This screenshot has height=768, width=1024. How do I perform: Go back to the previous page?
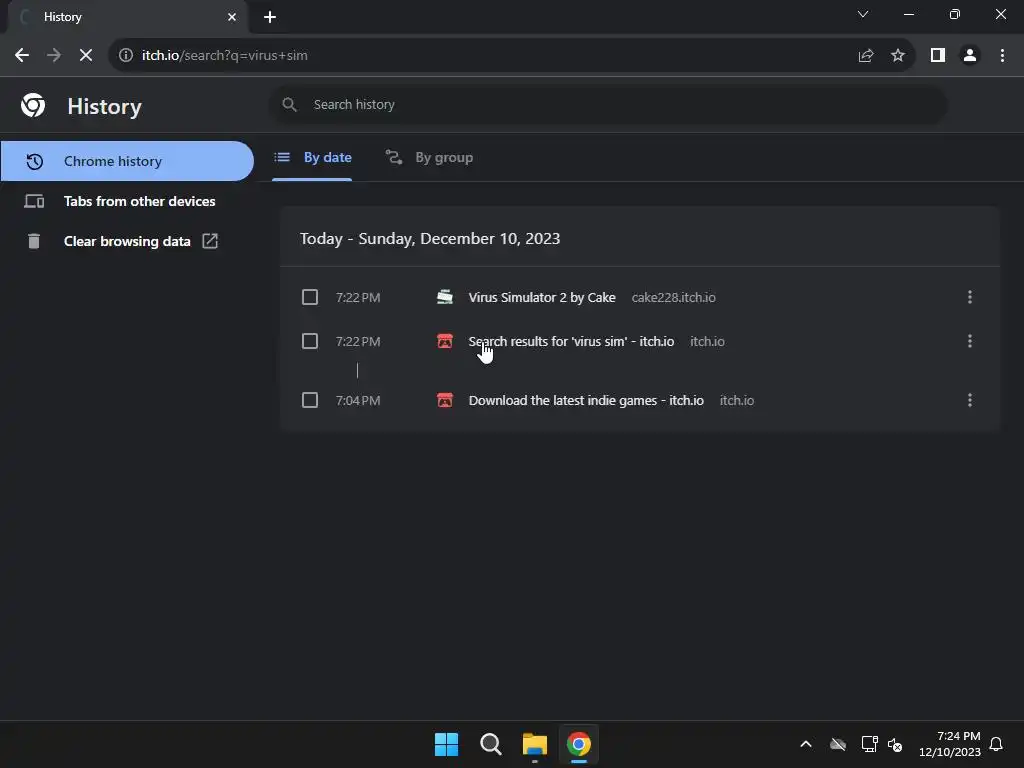pos(22,56)
